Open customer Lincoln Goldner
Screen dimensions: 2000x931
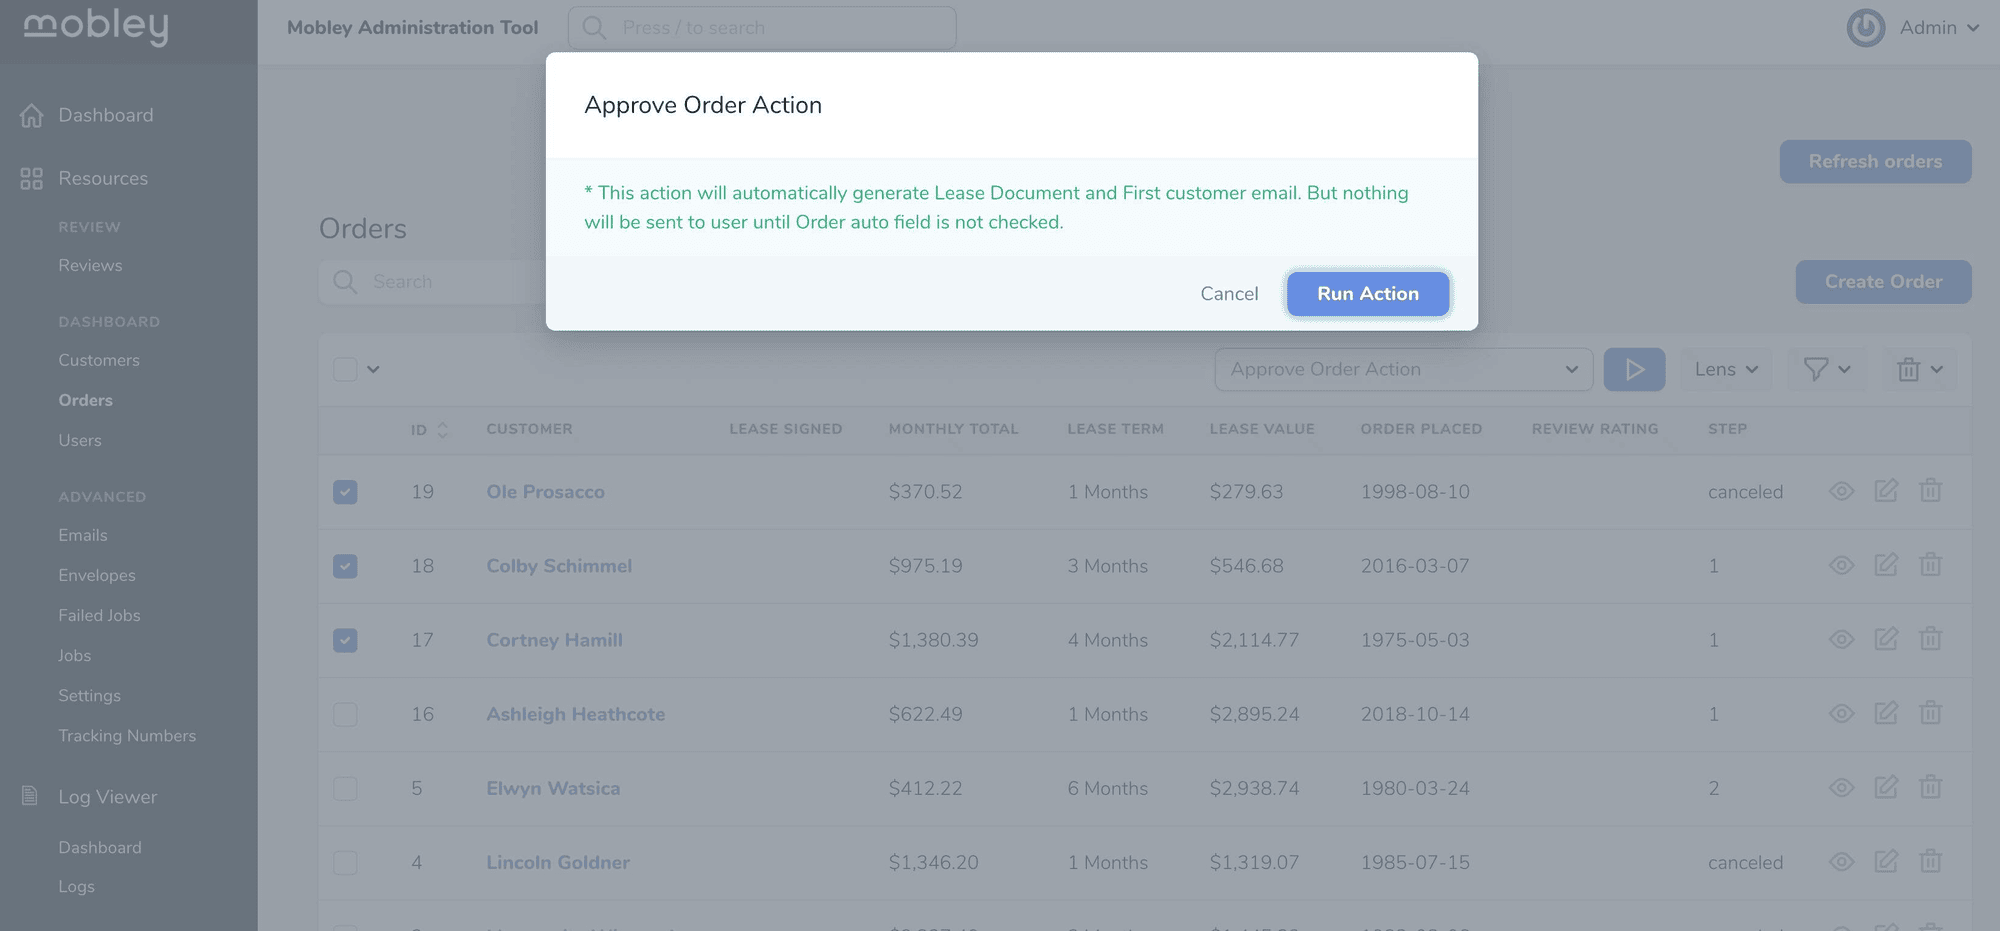click(558, 862)
